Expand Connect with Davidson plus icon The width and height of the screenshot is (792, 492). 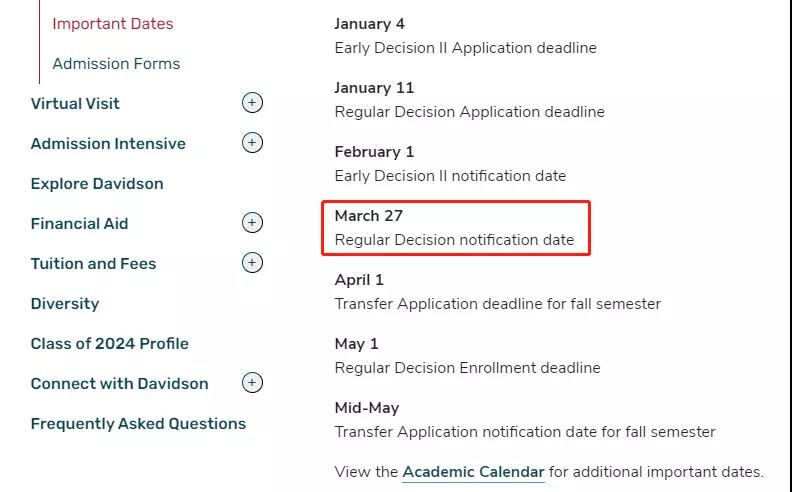coord(252,383)
